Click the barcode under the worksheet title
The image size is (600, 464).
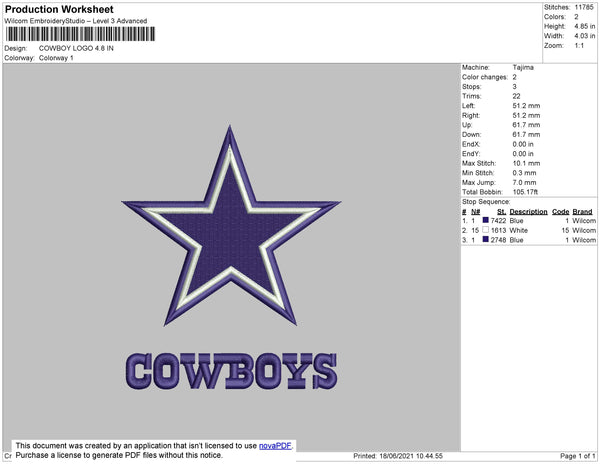click(x=80, y=34)
